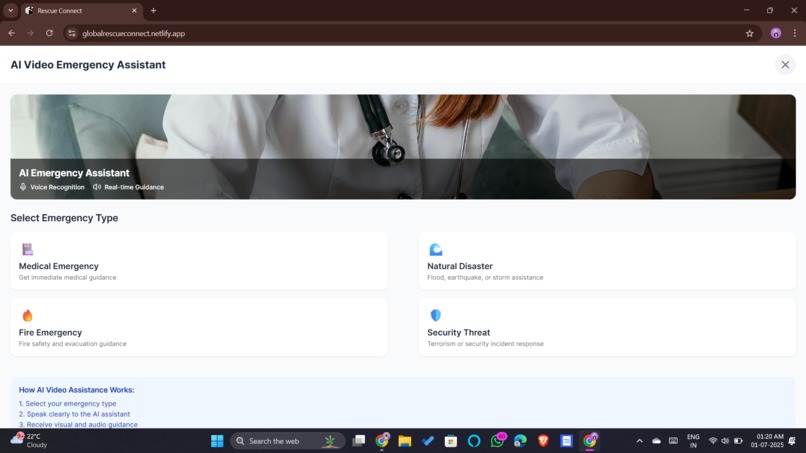
Task: Open site information icon in address bar
Action: pyautogui.click(x=72, y=33)
